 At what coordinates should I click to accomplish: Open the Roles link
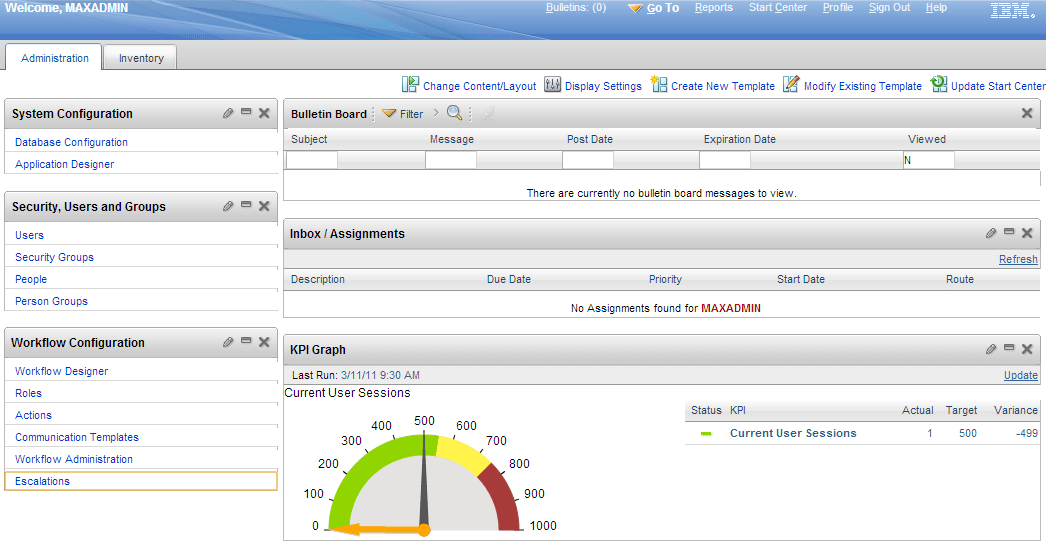click(x=29, y=393)
